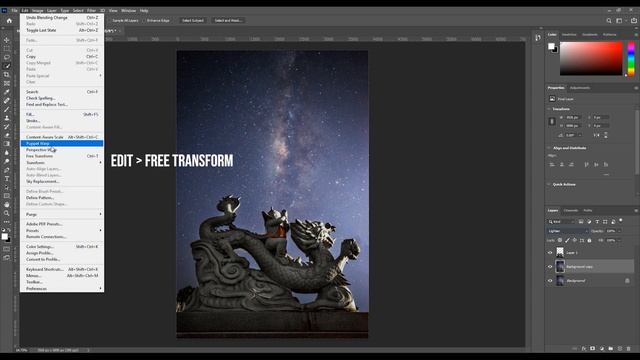The image size is (640, 360).
Task: Choose Sky Replacement from Edit menu
Action: click(62, 181)
